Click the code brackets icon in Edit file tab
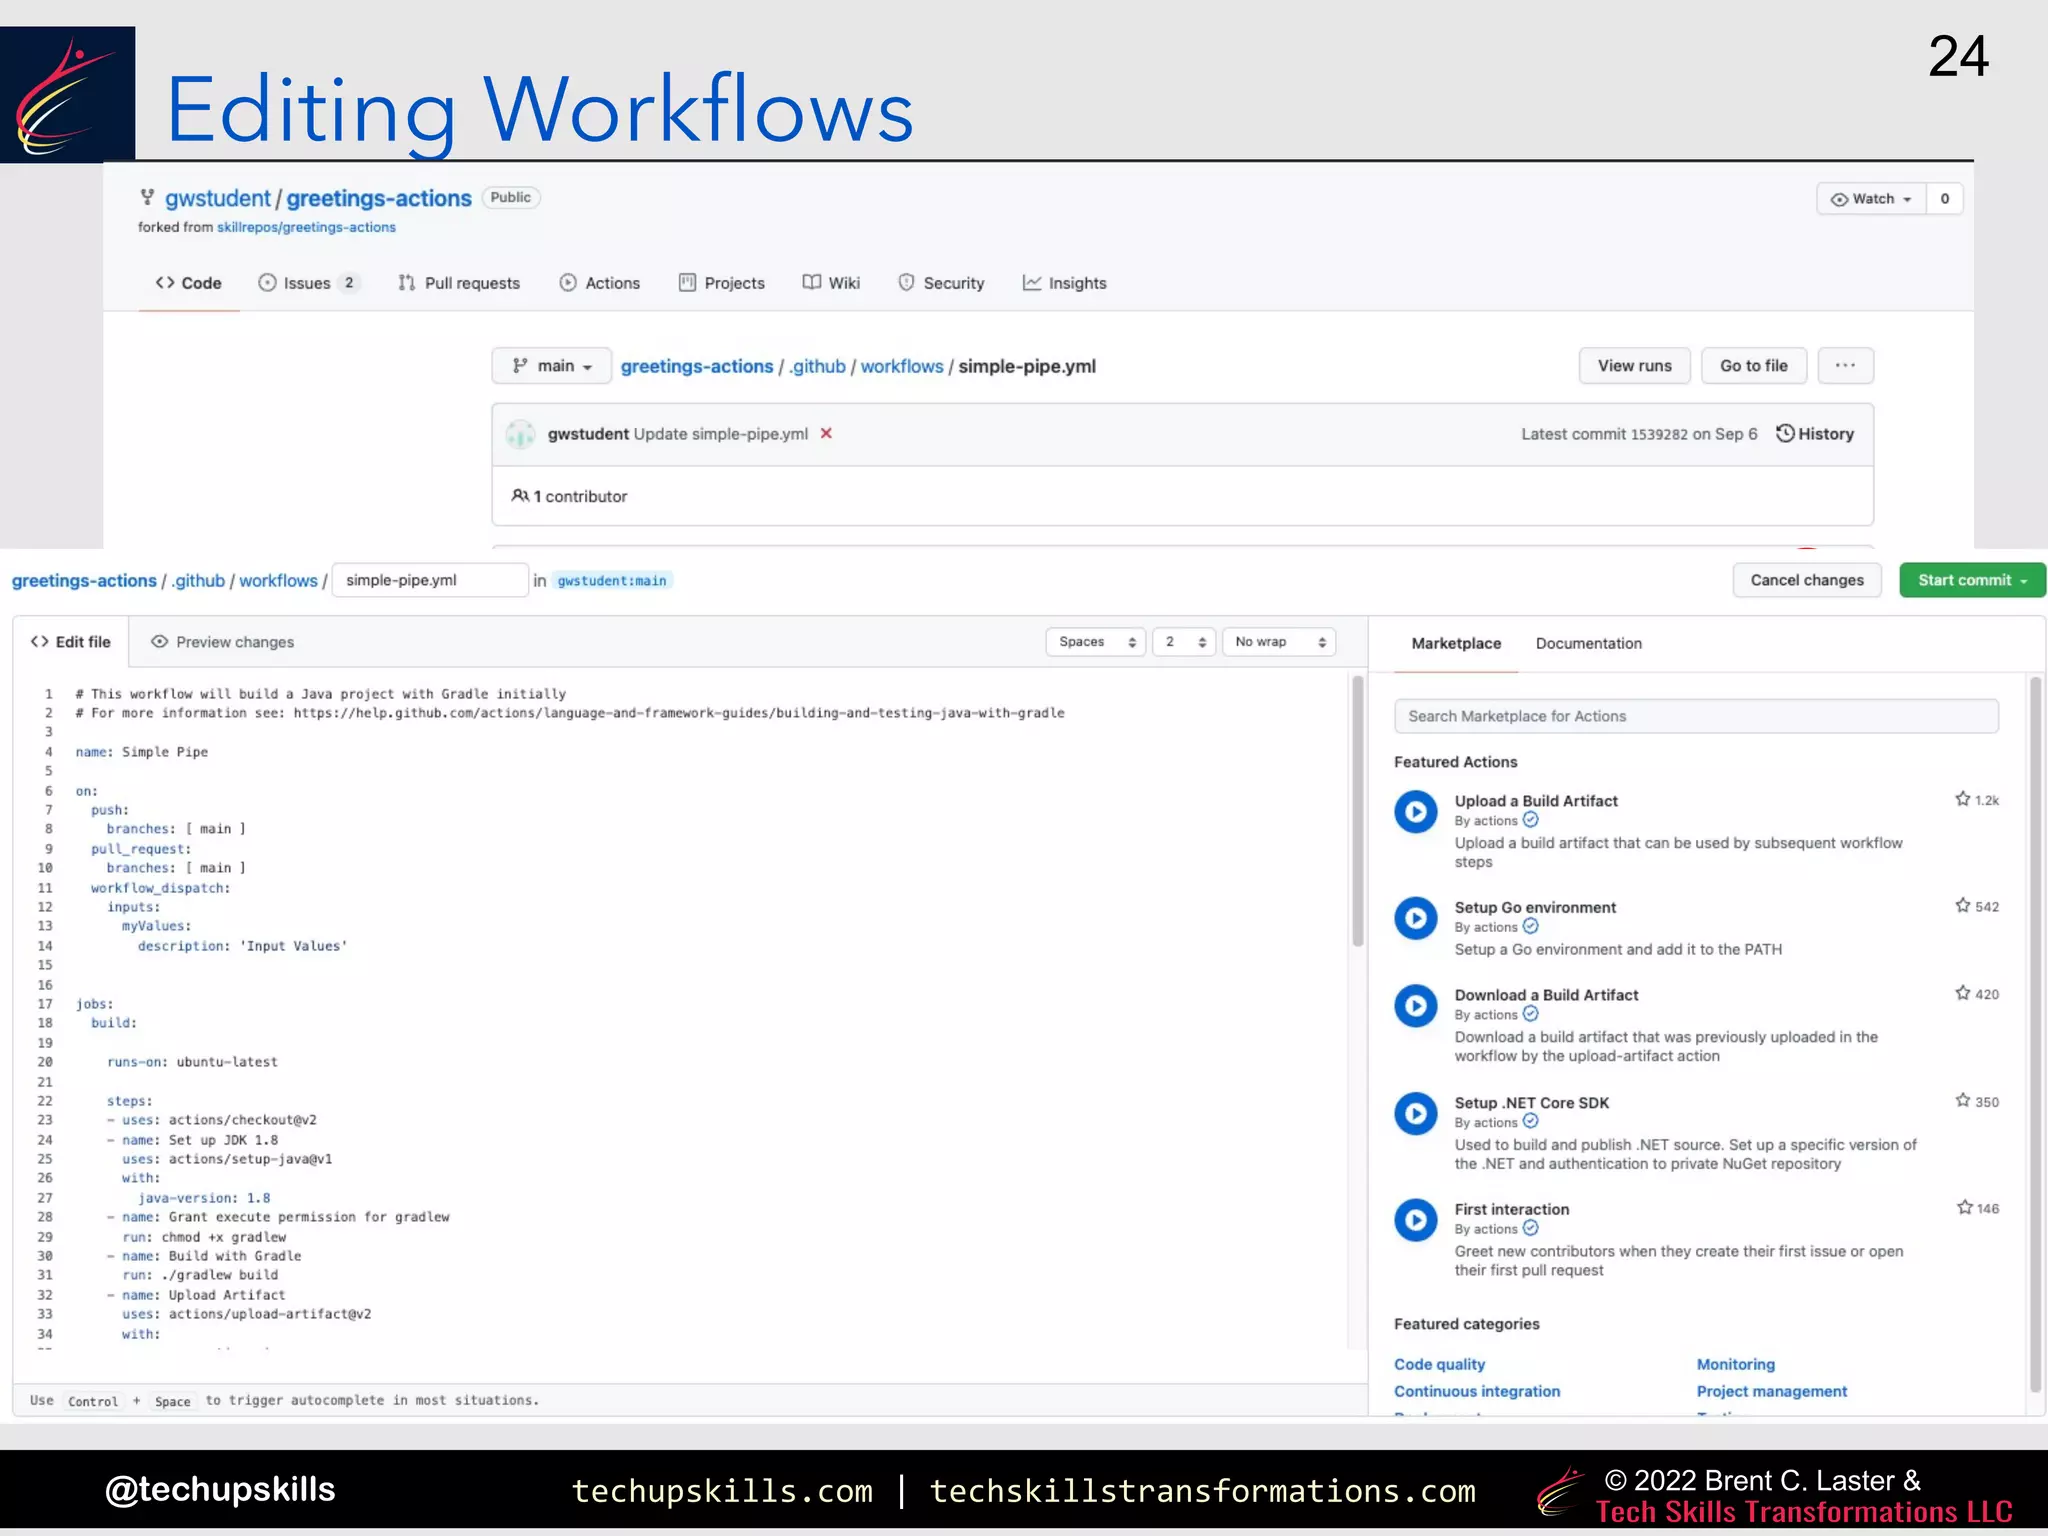Screen dimensions: 2048x1536 pos(40,641)
